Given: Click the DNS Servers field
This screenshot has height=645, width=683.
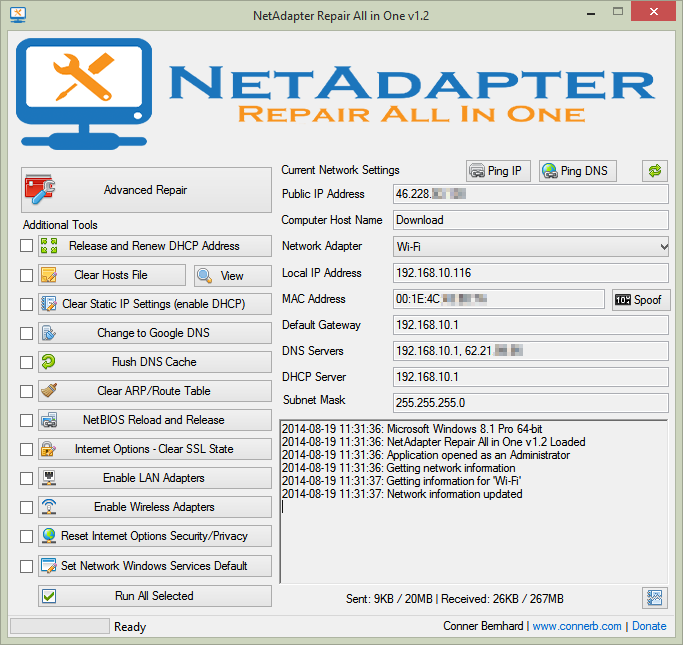Looking at the screenshot, I should 531,351.
